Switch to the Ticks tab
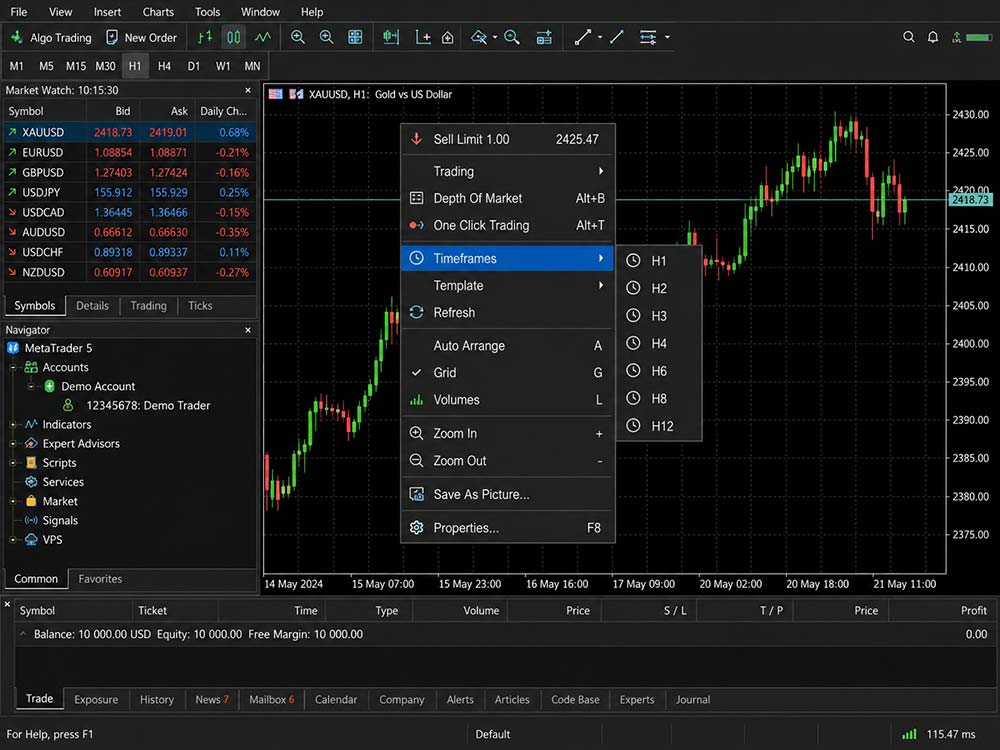 200,306
